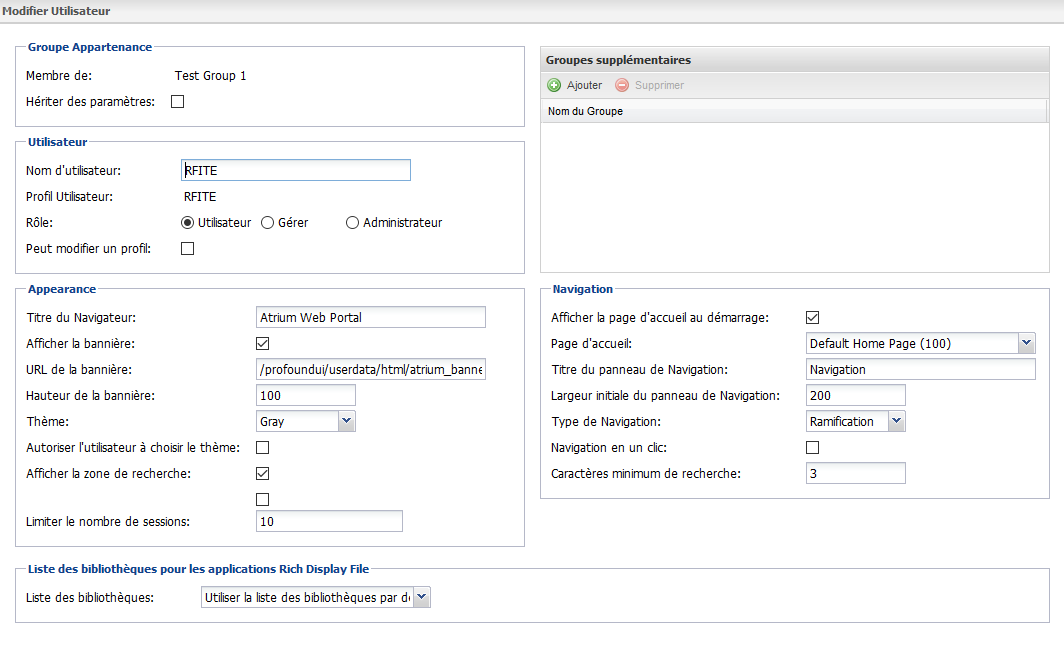Click the Titre du Navigateur field
The image size is (1064, 648).
(370, 317)
